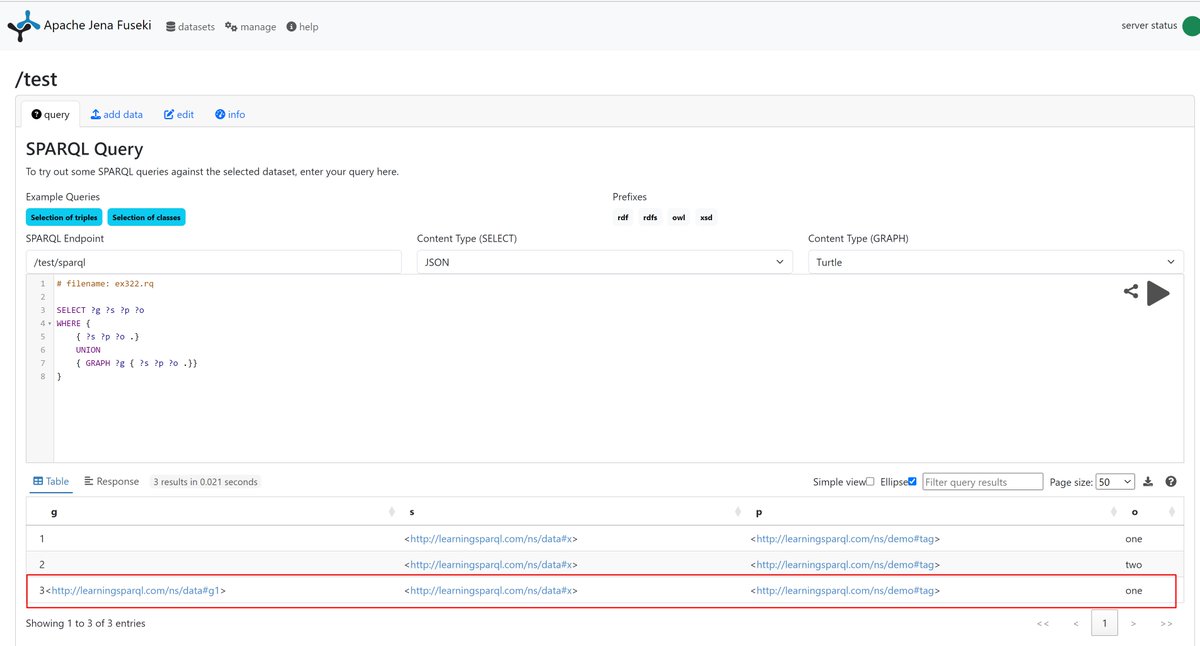Insert the xsd prefix
Screen dimensions: 1200x646
click(x=706, y=217)
